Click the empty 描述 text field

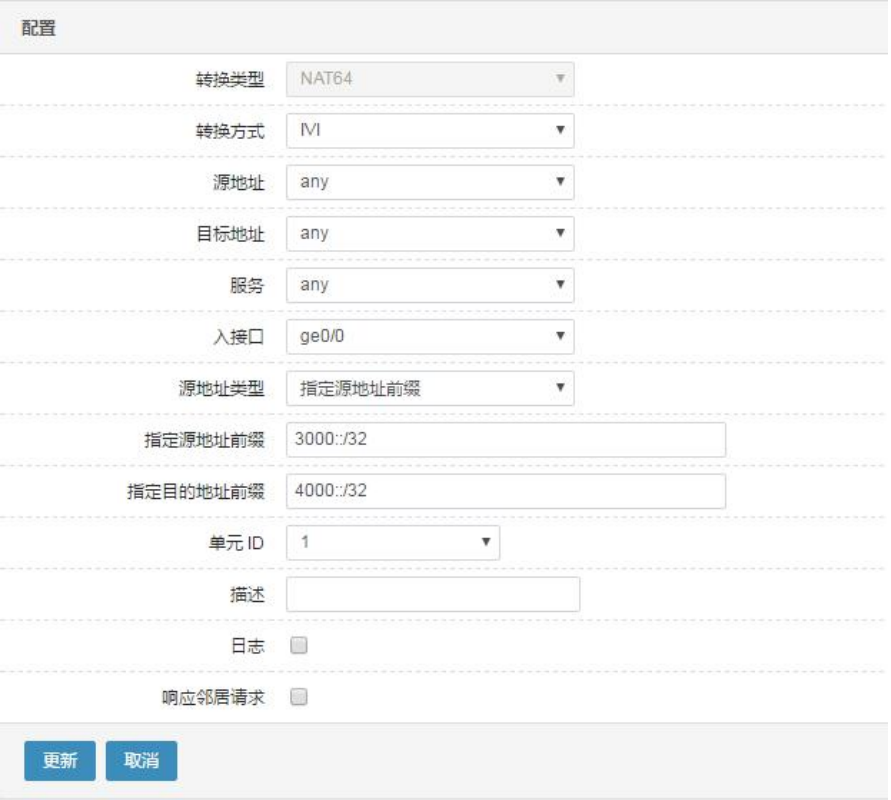pyautogui.click(x=433, y=594)
